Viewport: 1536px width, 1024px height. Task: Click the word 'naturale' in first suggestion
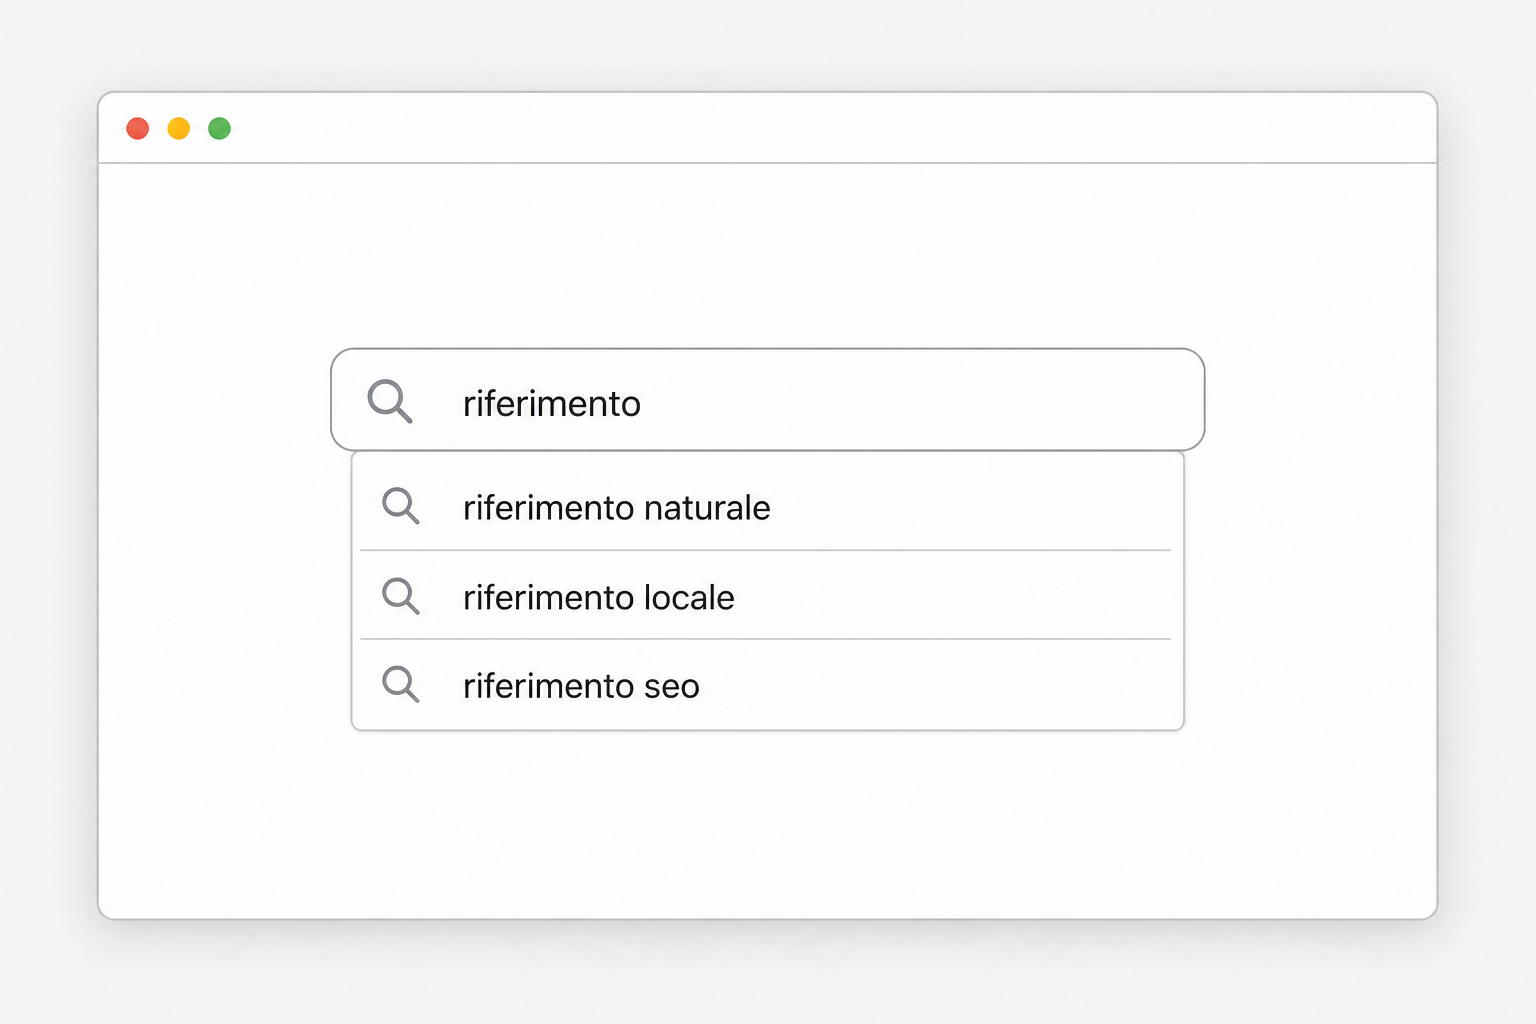pyautogui.click(x=707, y=508)
